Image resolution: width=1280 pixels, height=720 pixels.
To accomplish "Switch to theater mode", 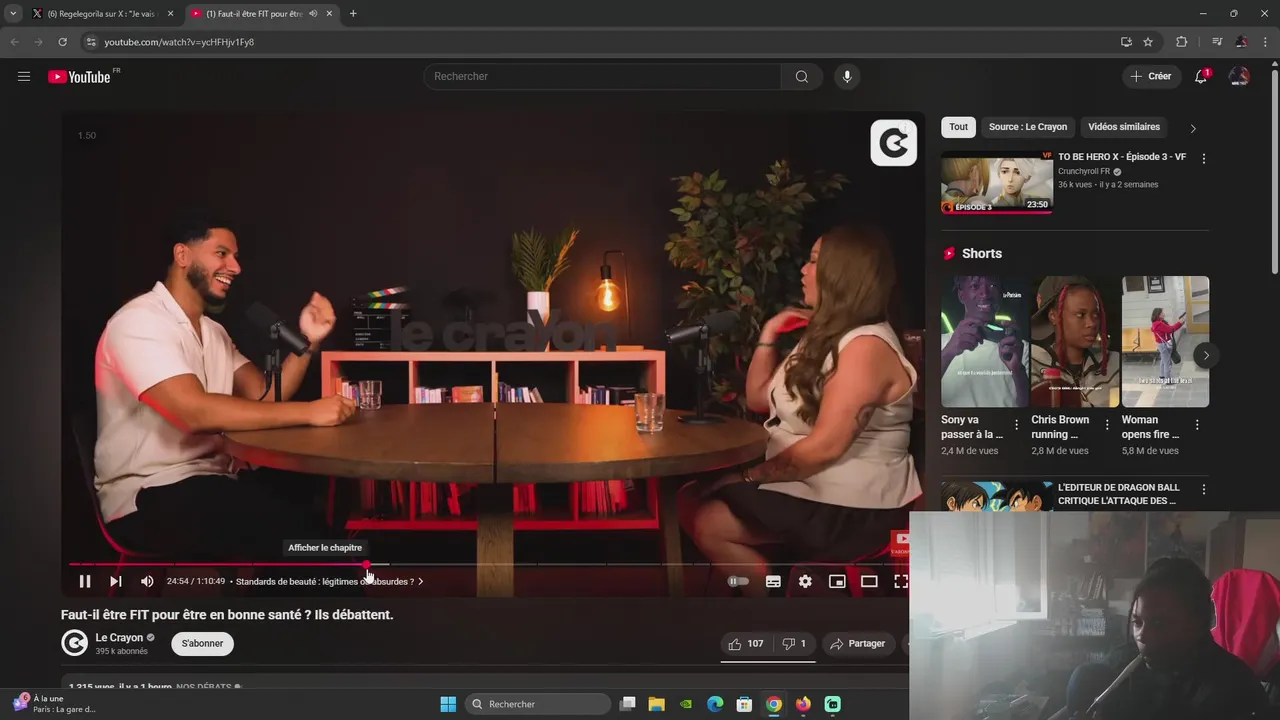I will (869, 581).
